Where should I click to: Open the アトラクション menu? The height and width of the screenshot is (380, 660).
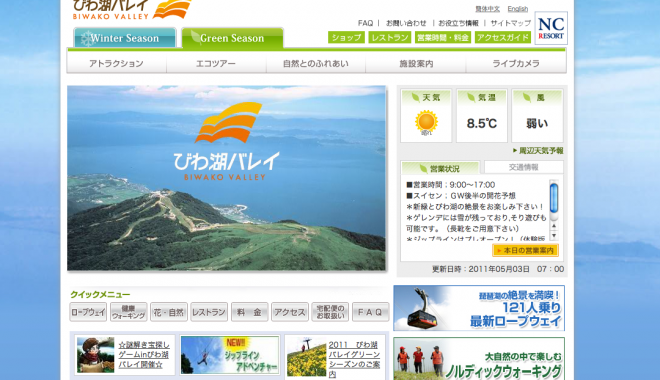pos(117,64)
